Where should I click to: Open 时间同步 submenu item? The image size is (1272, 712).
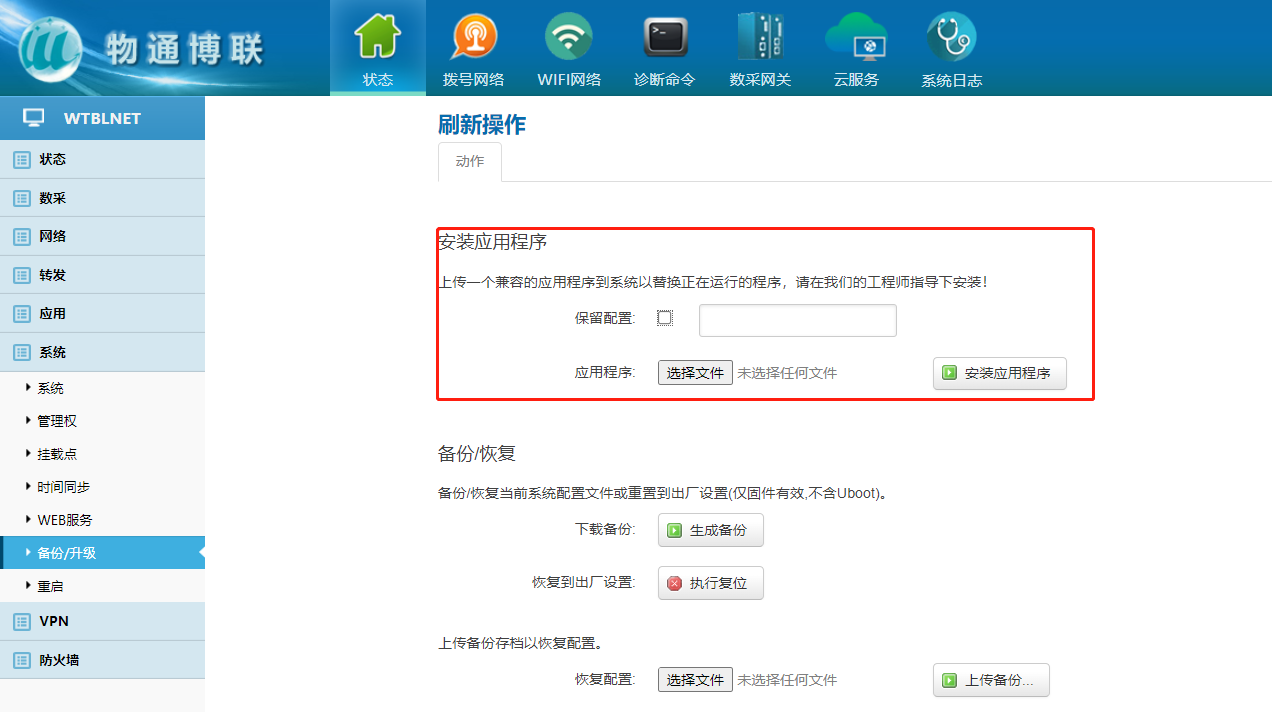click(x=64, y=487)
